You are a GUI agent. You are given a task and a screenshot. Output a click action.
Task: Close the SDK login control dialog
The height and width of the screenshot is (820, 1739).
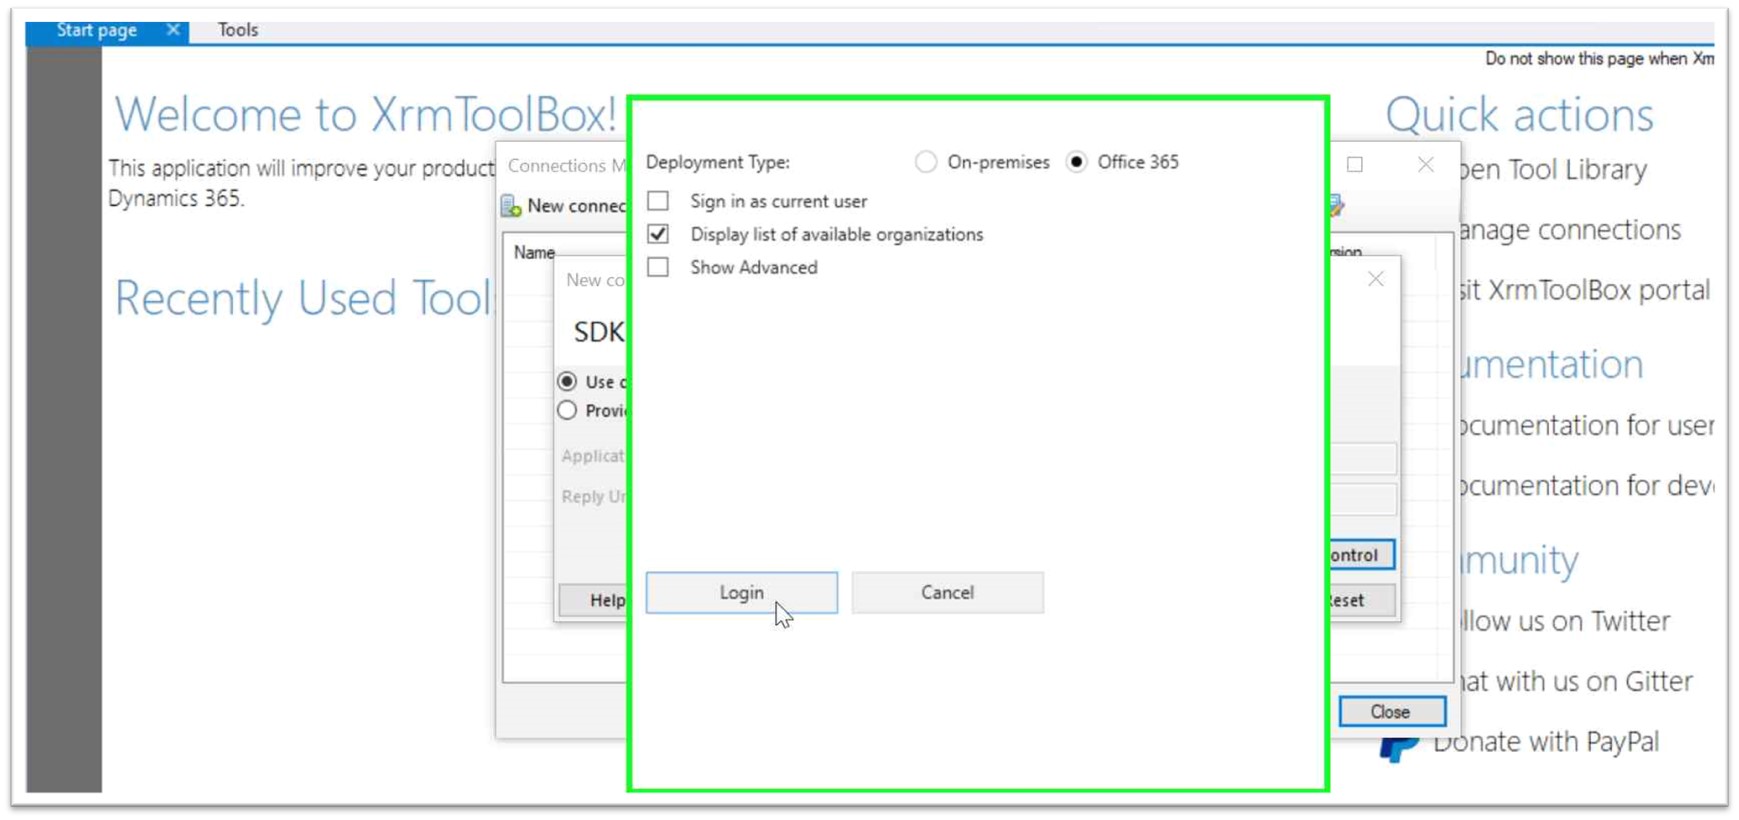click(1376, 279)
